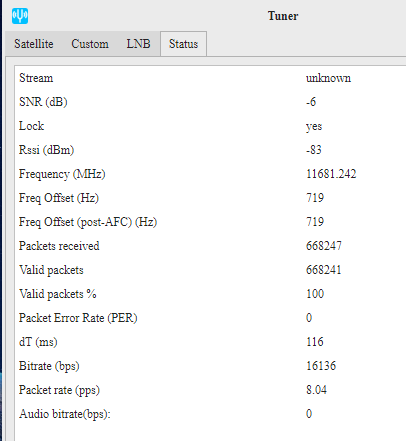Select the Valid packets value 668241
The width and height of the screenshot is (406, 441).
point(324,270)
